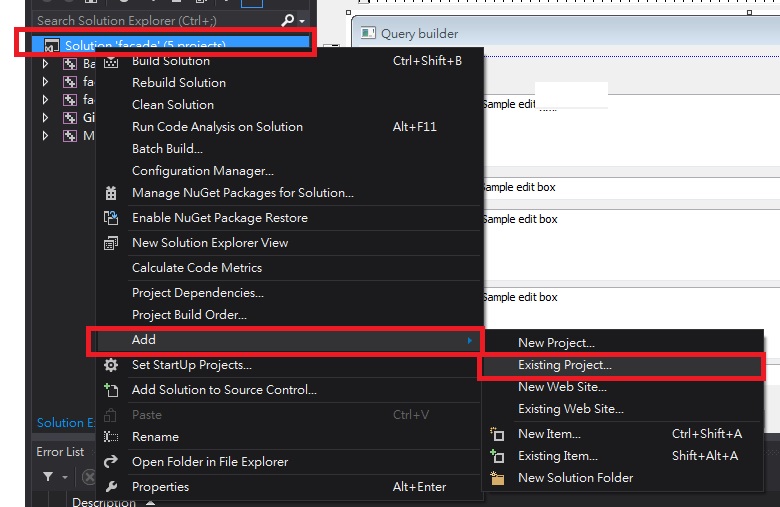
Task: Expand the 'M' project node
Action: tap(45, 135)
